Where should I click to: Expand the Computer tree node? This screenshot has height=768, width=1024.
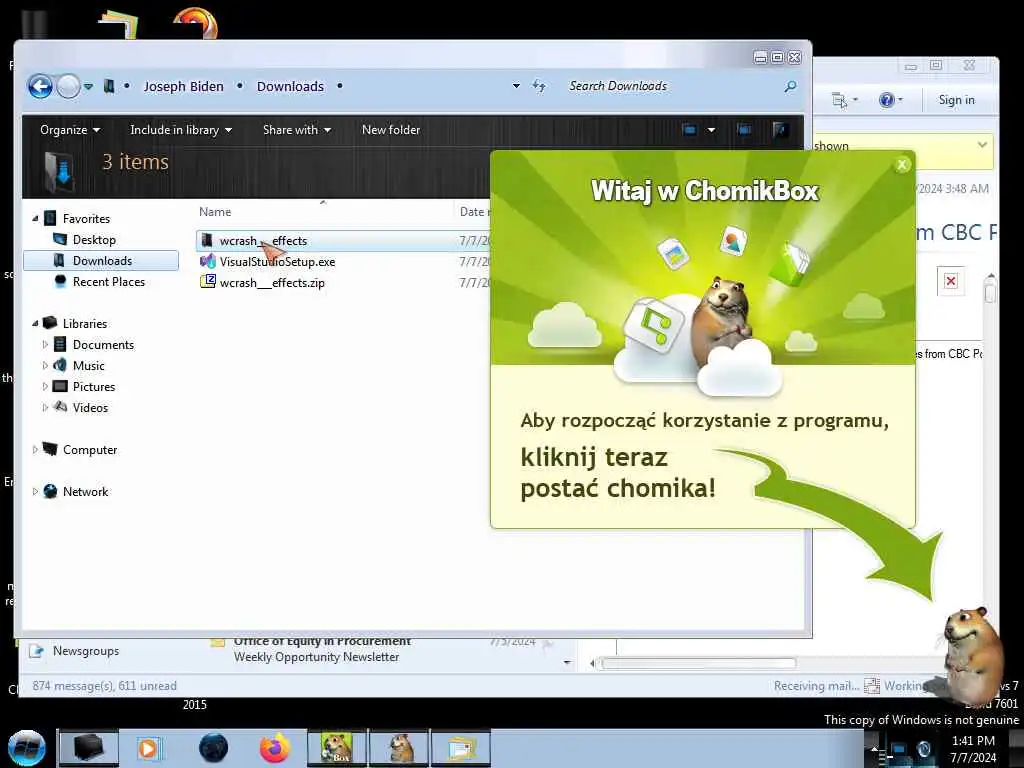35,449
